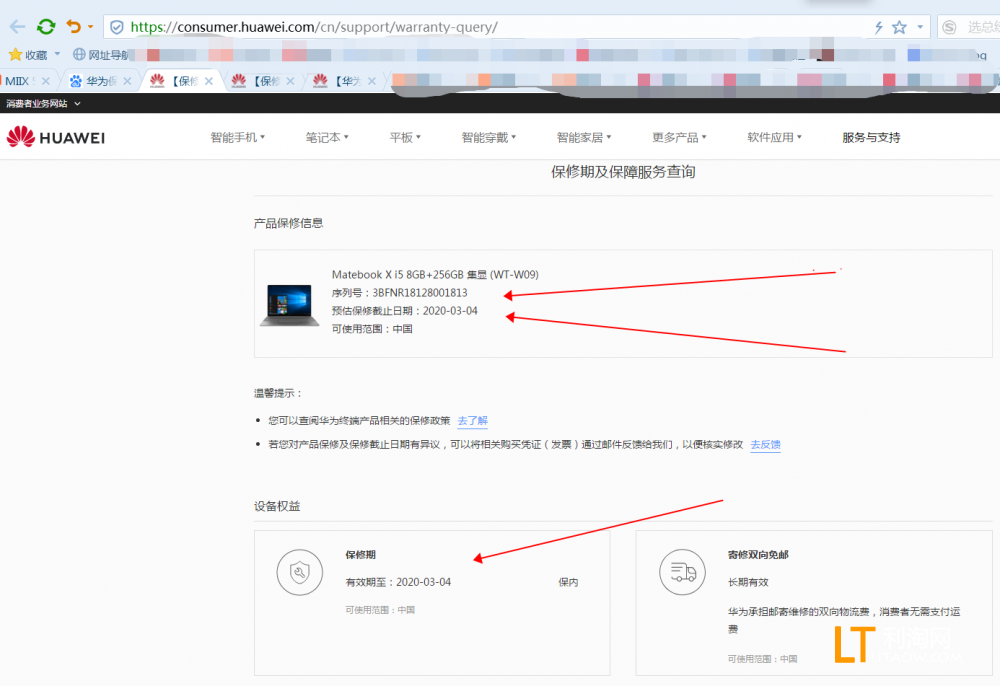Screen dimensions: 1000x686
Task: Open the 软件应用 menu
Action: (774, 137)
